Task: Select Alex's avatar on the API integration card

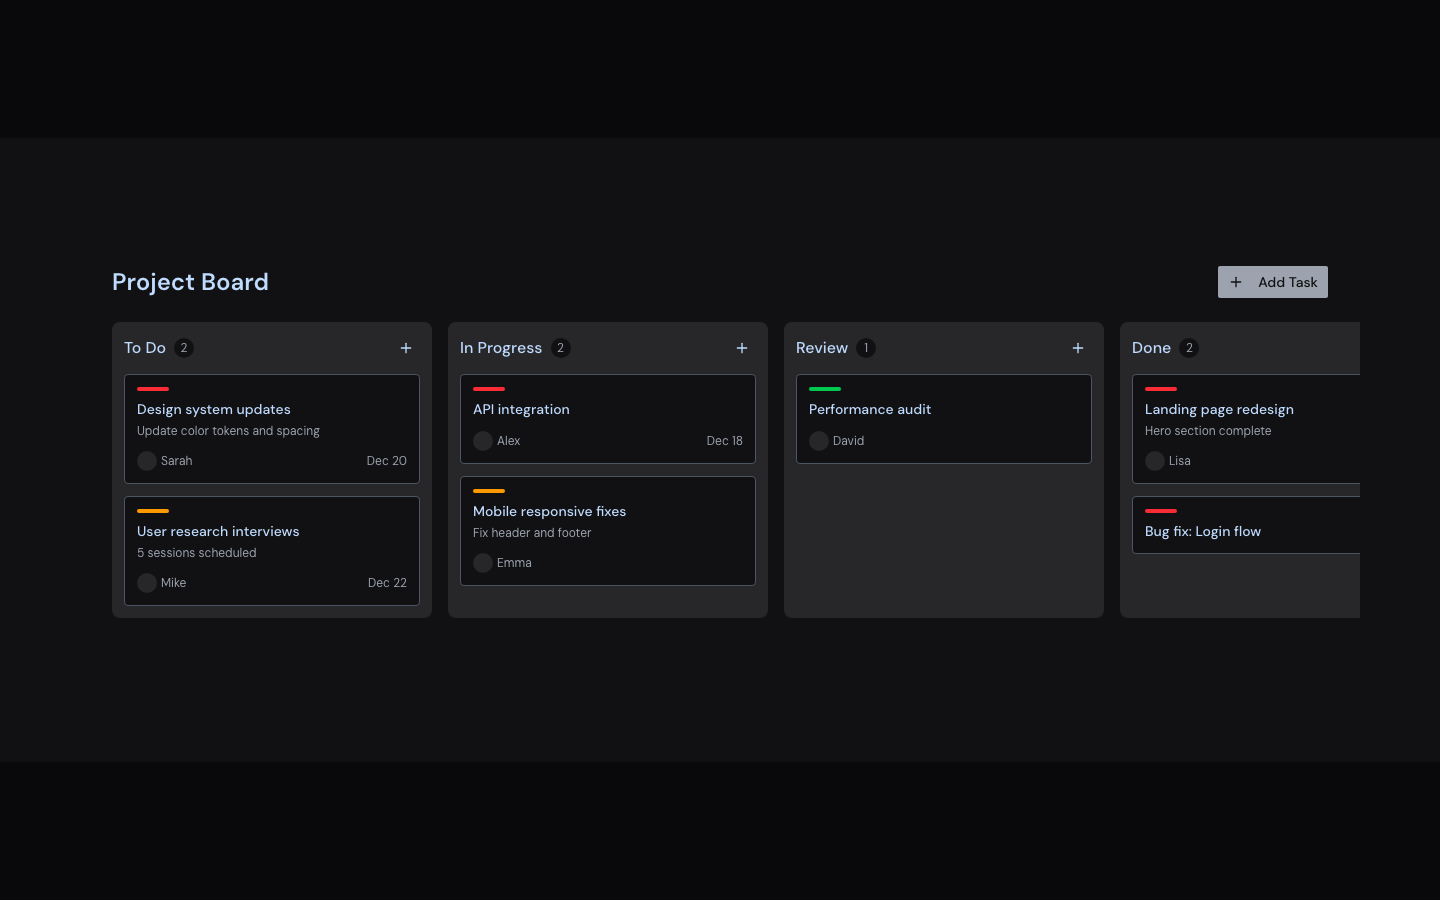Action: 483,440
